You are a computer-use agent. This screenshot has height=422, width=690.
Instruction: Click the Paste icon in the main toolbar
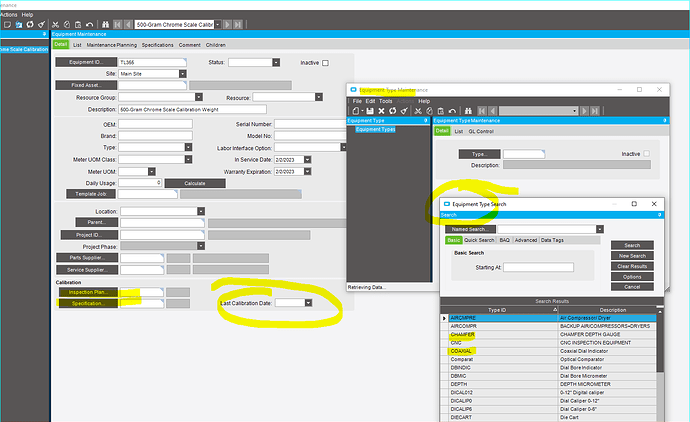coord(78,25)
